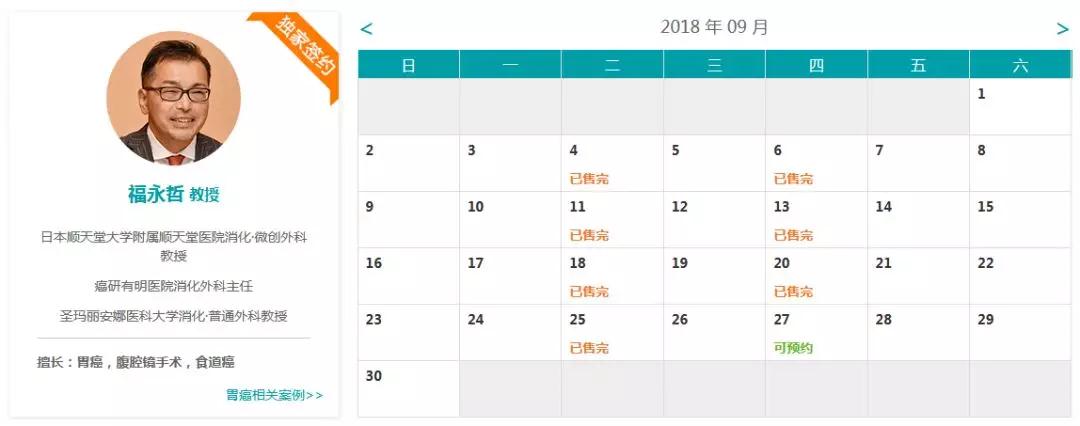The image size is (1080, 426).
Task: Select September 15 date cell
Action: [x=1020, y=220]
